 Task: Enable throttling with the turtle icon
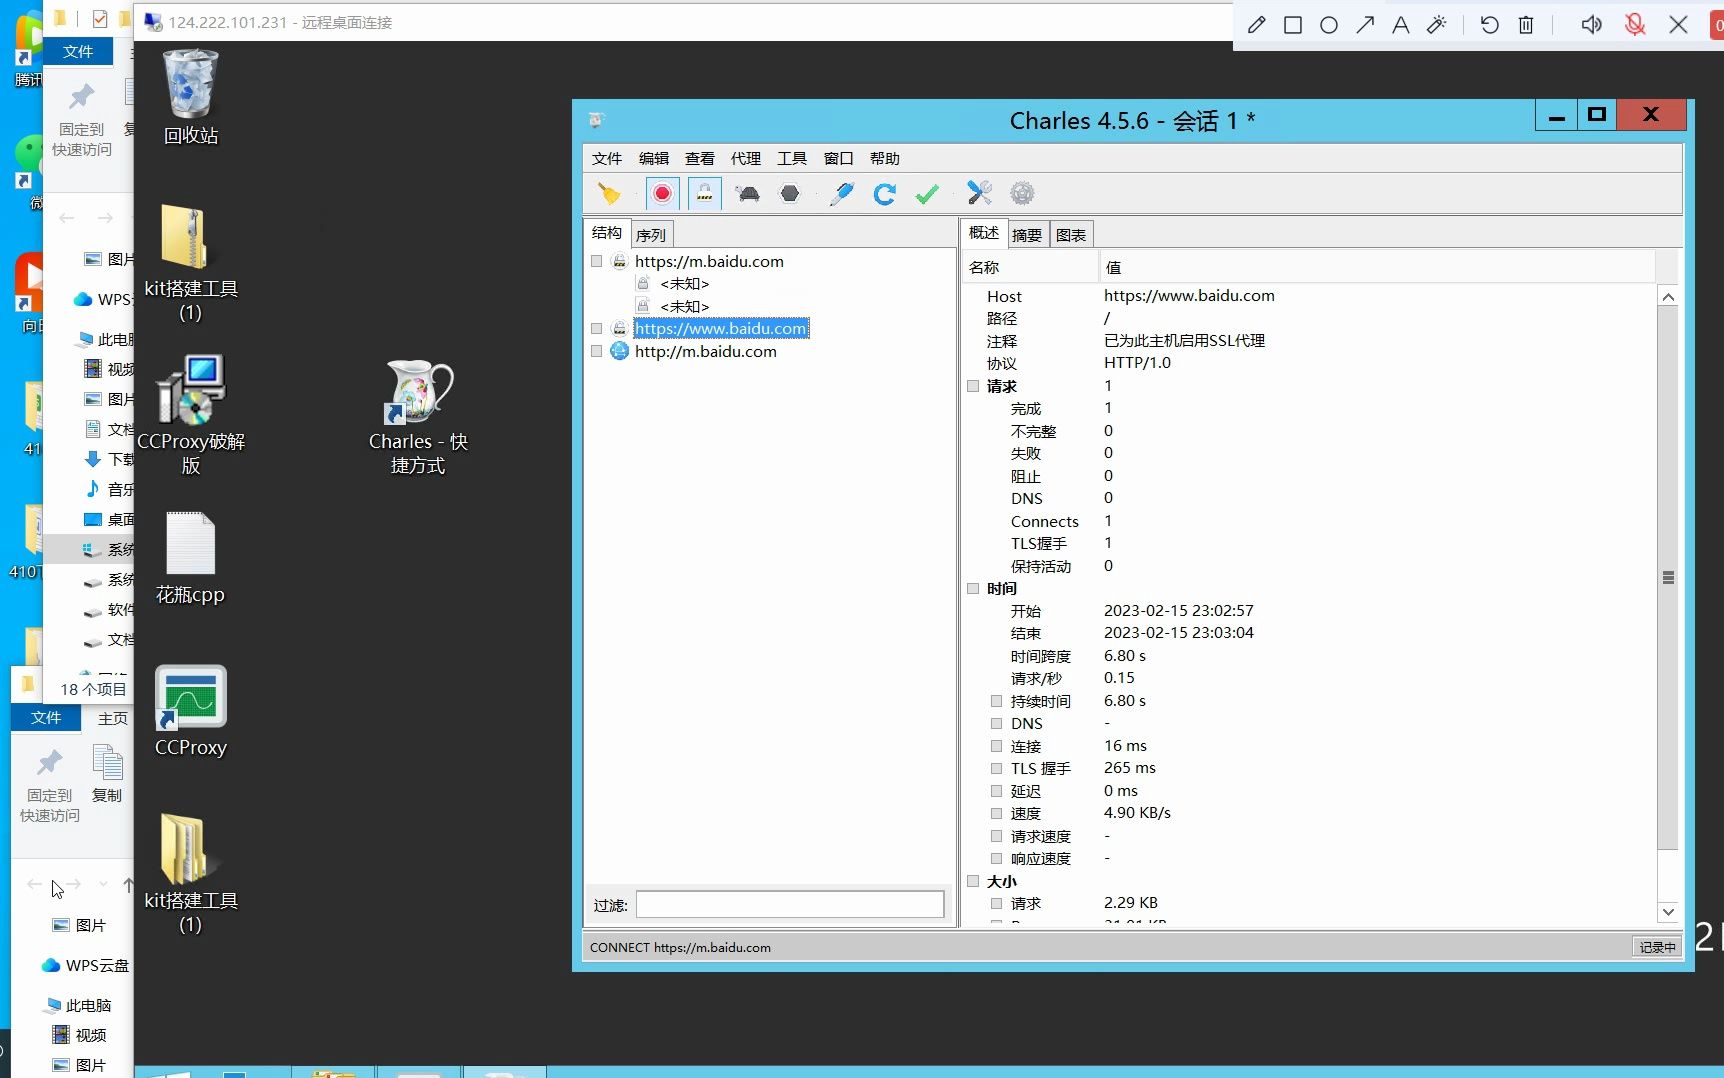pos(748,194)
